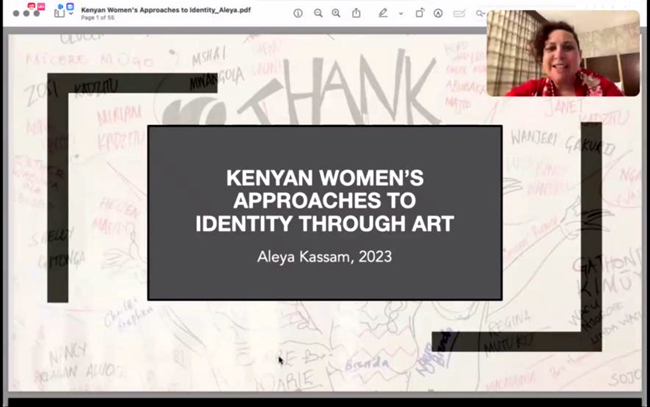The image size is (650, 407).
Task: Zoom in on the PDF page
Action: point(336,13)
